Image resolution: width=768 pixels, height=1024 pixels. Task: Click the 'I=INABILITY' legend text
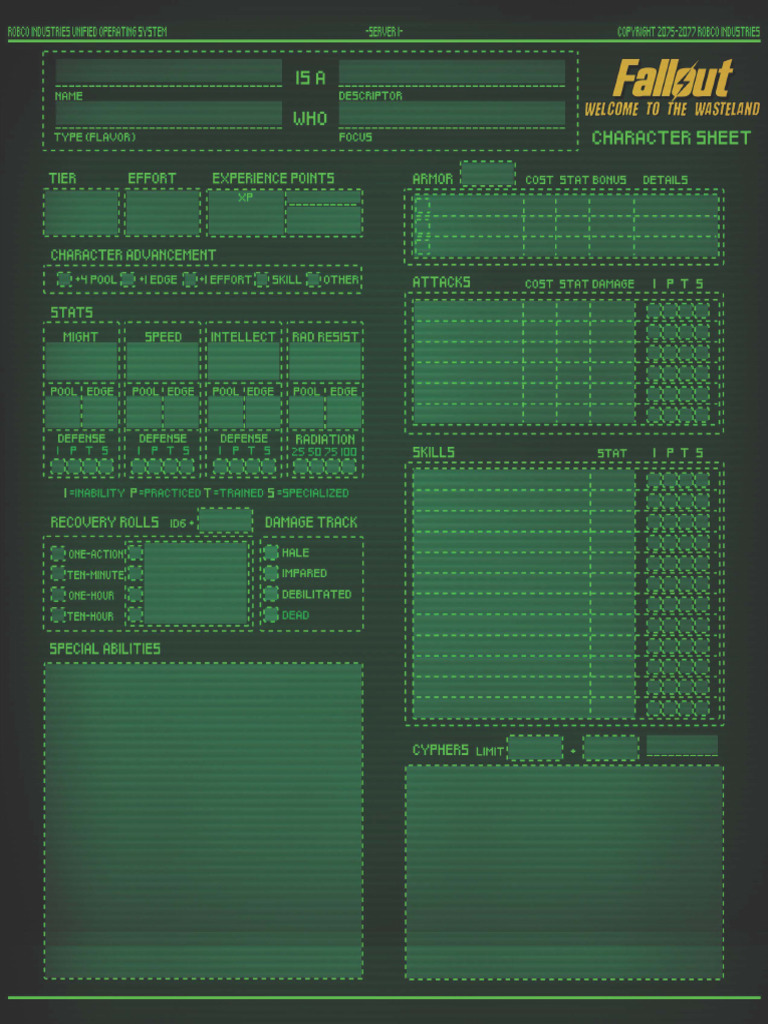tap(93, 493)
